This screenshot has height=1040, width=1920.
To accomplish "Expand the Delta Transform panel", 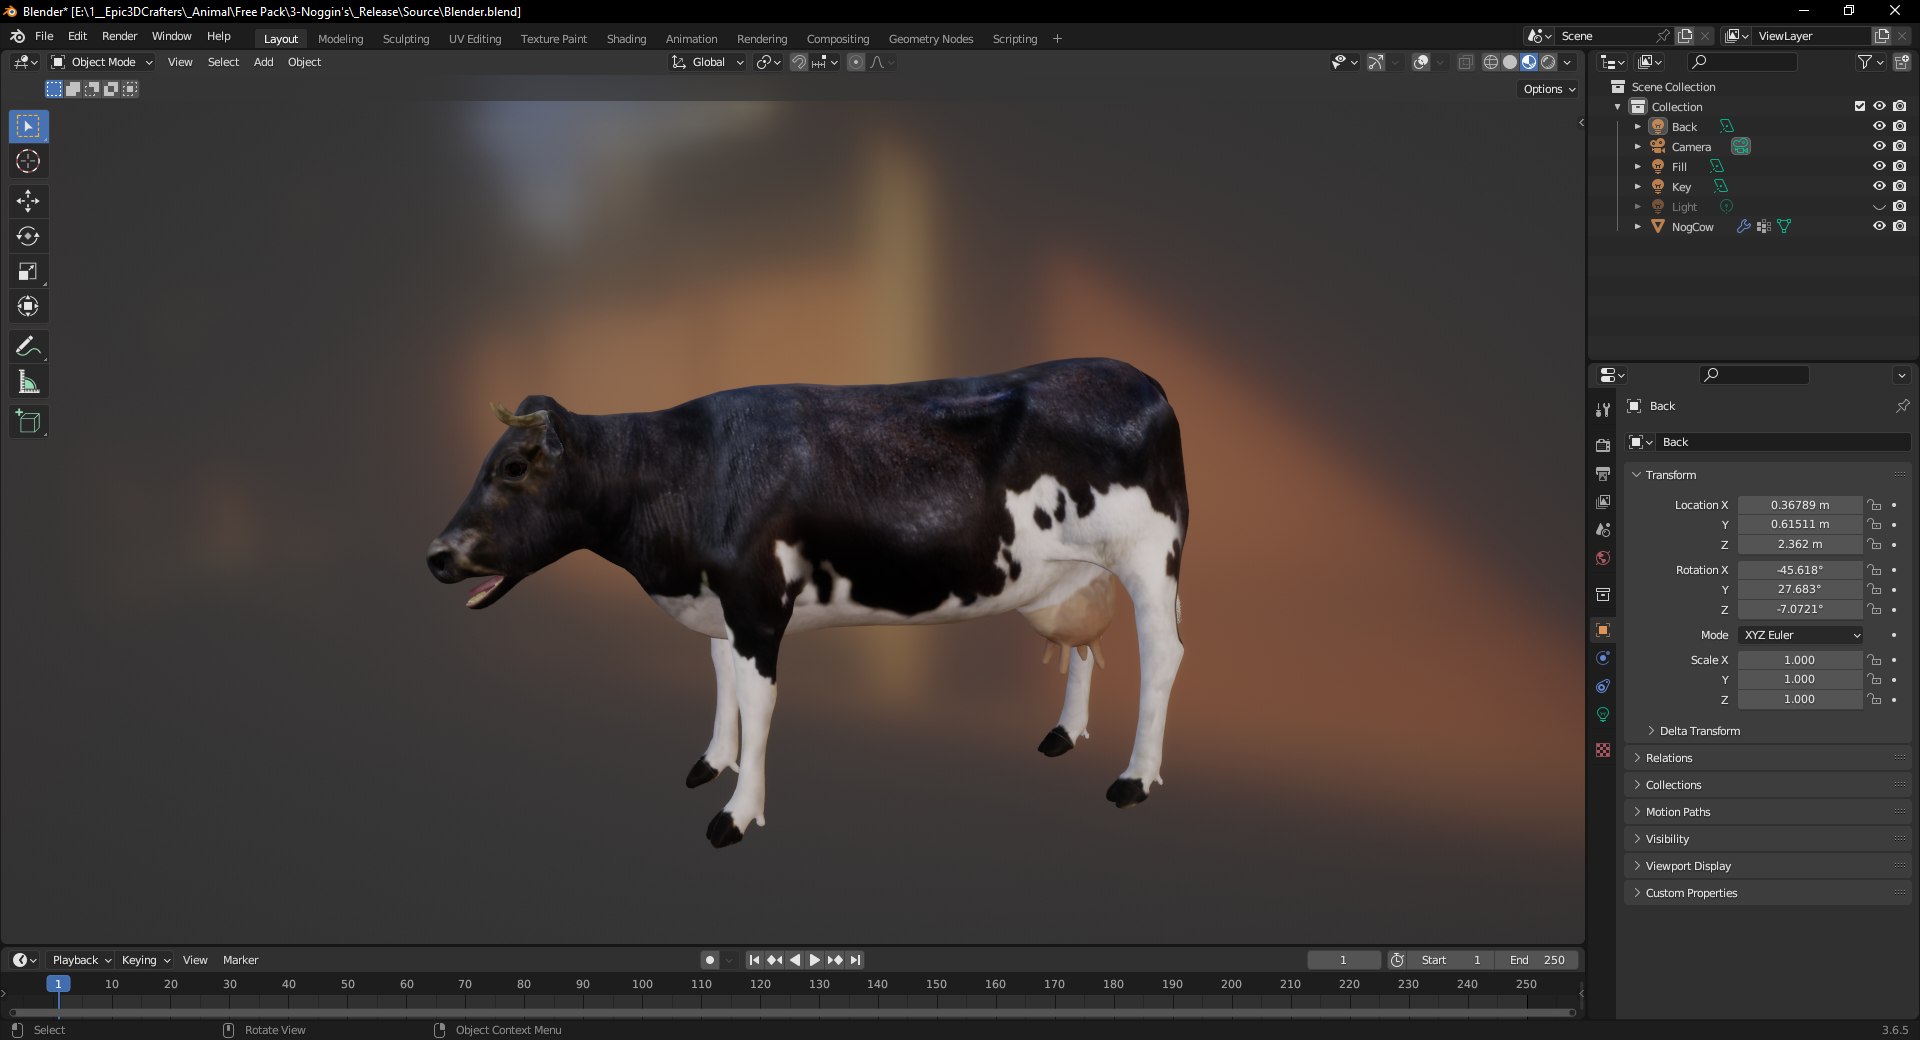I will 1699,731.
